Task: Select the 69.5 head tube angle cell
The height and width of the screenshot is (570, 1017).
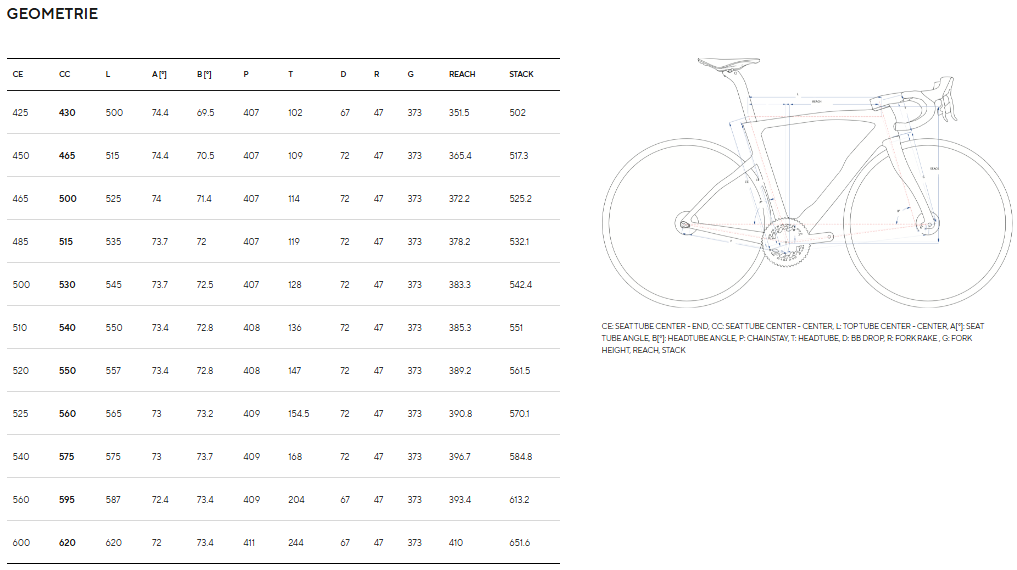Action: (x=205, y=113)
